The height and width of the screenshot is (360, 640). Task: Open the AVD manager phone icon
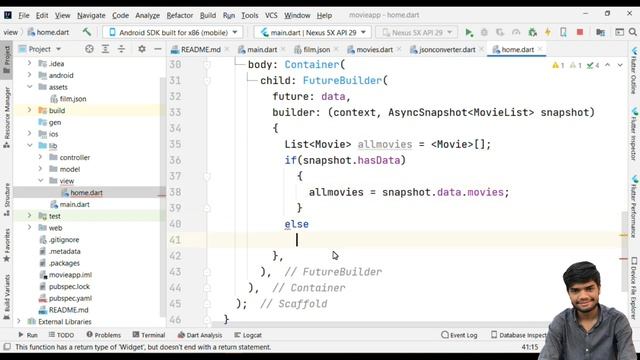tap(563, 32)
